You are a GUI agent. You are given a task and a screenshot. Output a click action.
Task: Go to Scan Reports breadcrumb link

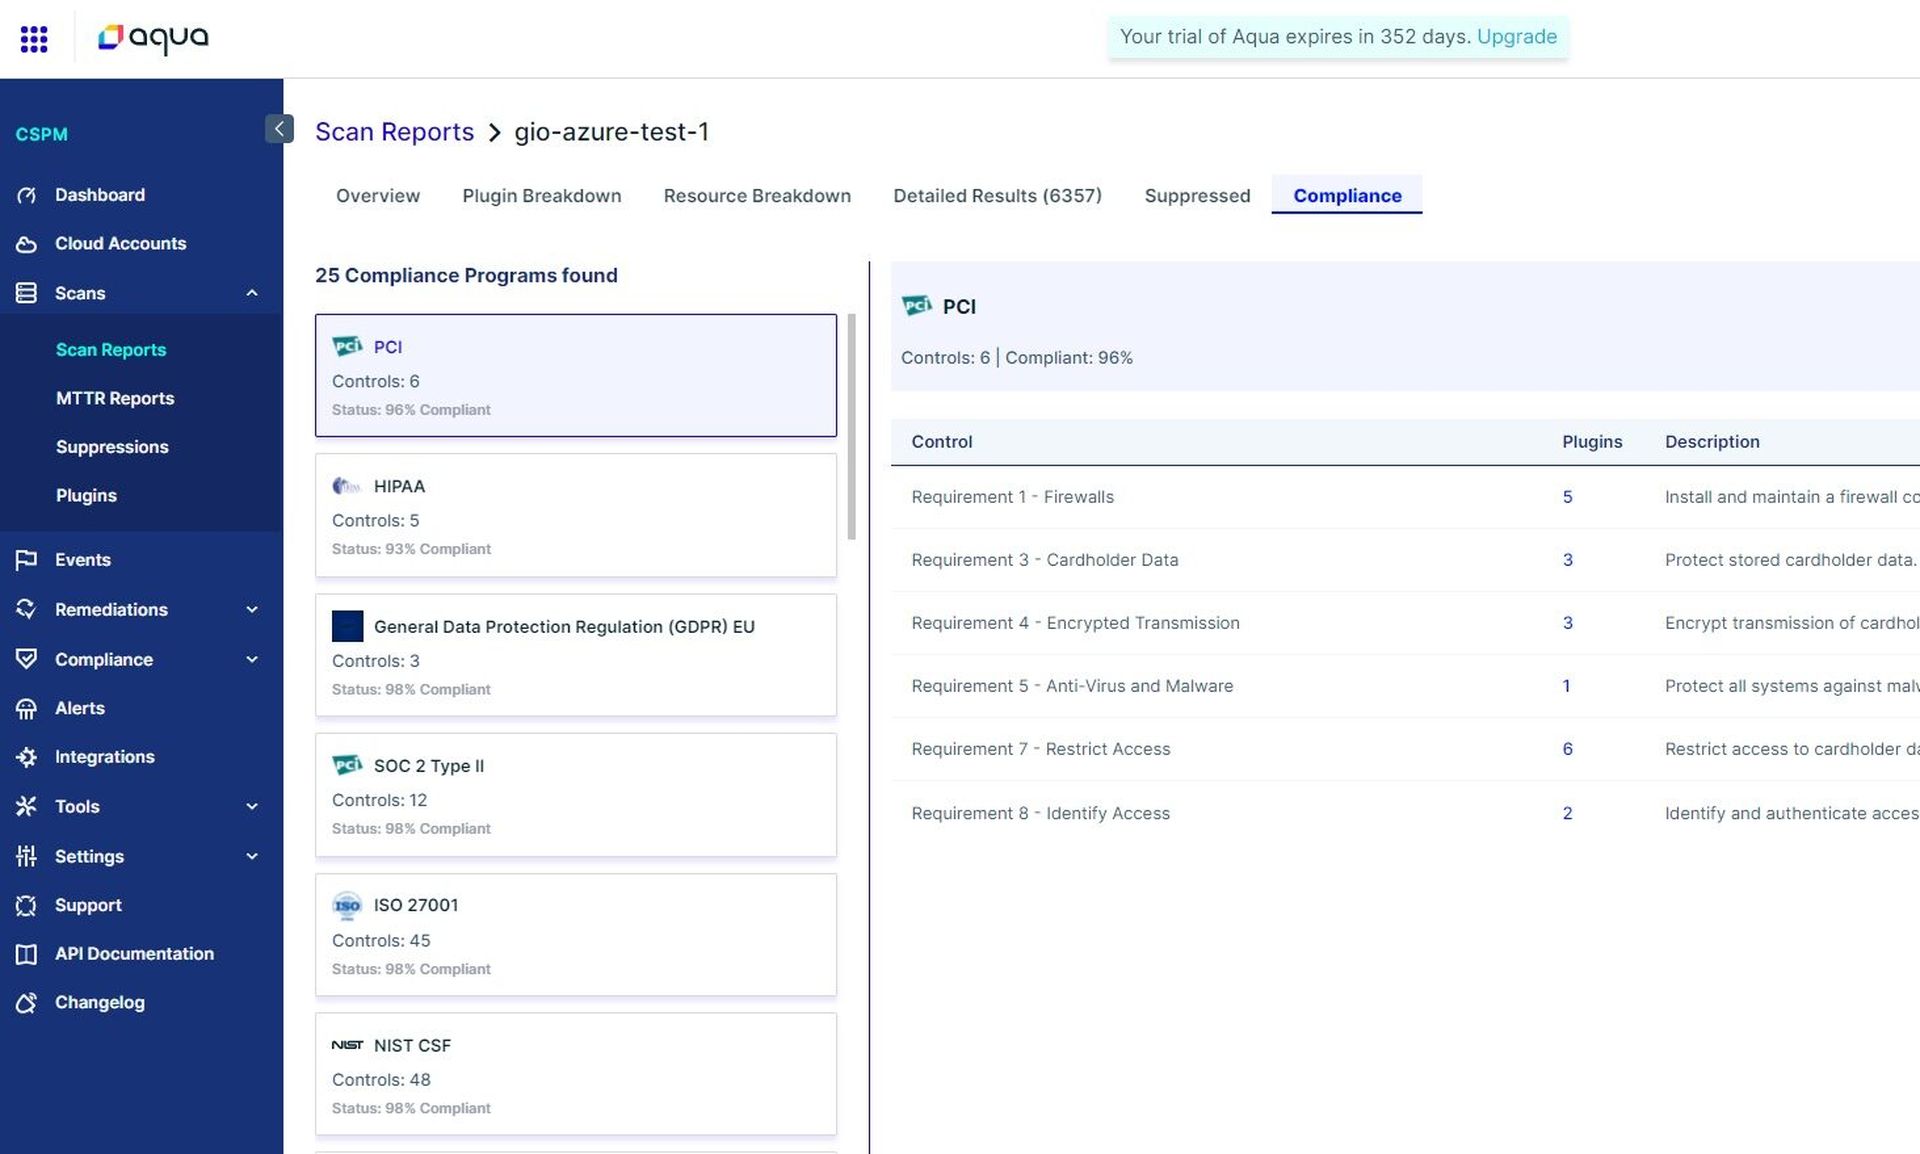coord(394,132)
